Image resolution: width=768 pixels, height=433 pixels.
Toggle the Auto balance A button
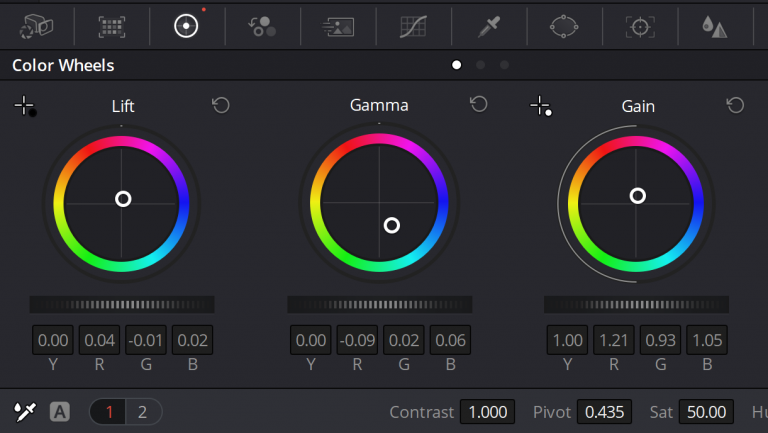click(x=60, y=412)
